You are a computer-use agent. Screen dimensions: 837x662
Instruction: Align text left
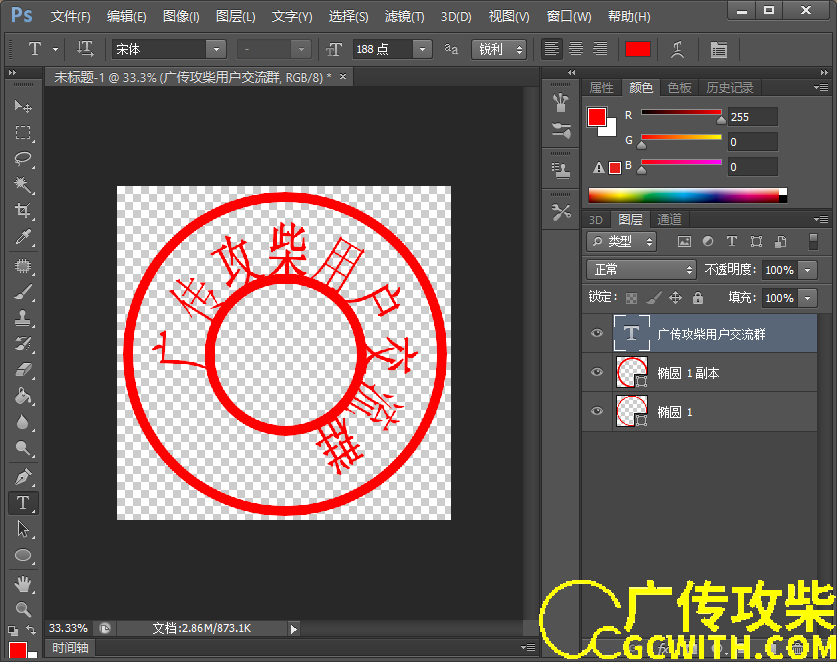pos(551,49)
